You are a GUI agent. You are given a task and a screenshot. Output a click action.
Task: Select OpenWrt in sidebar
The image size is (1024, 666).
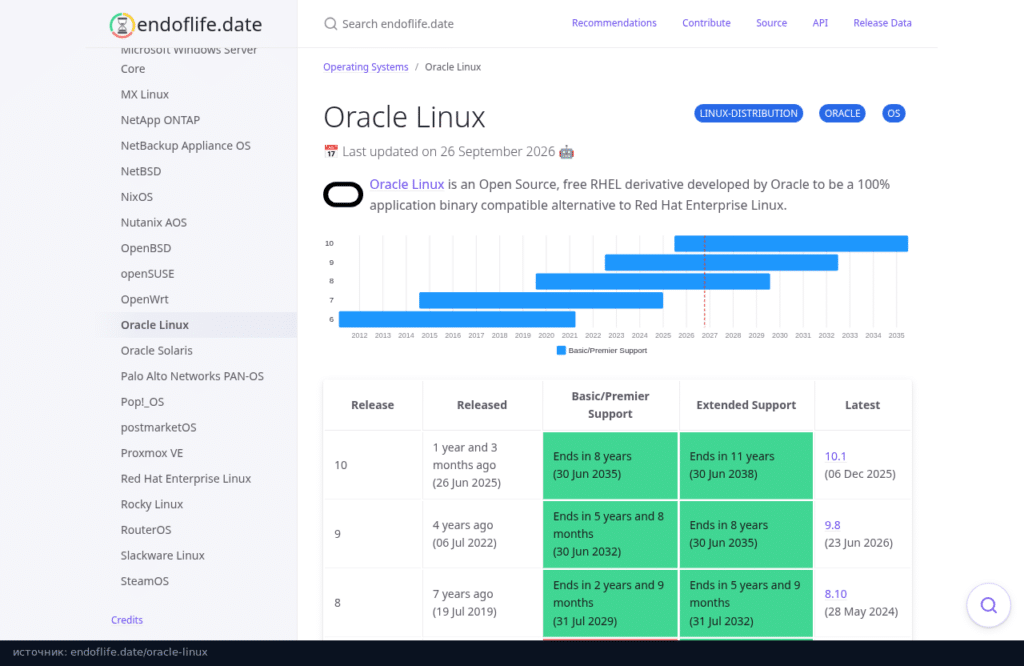(x=144, y=299)
